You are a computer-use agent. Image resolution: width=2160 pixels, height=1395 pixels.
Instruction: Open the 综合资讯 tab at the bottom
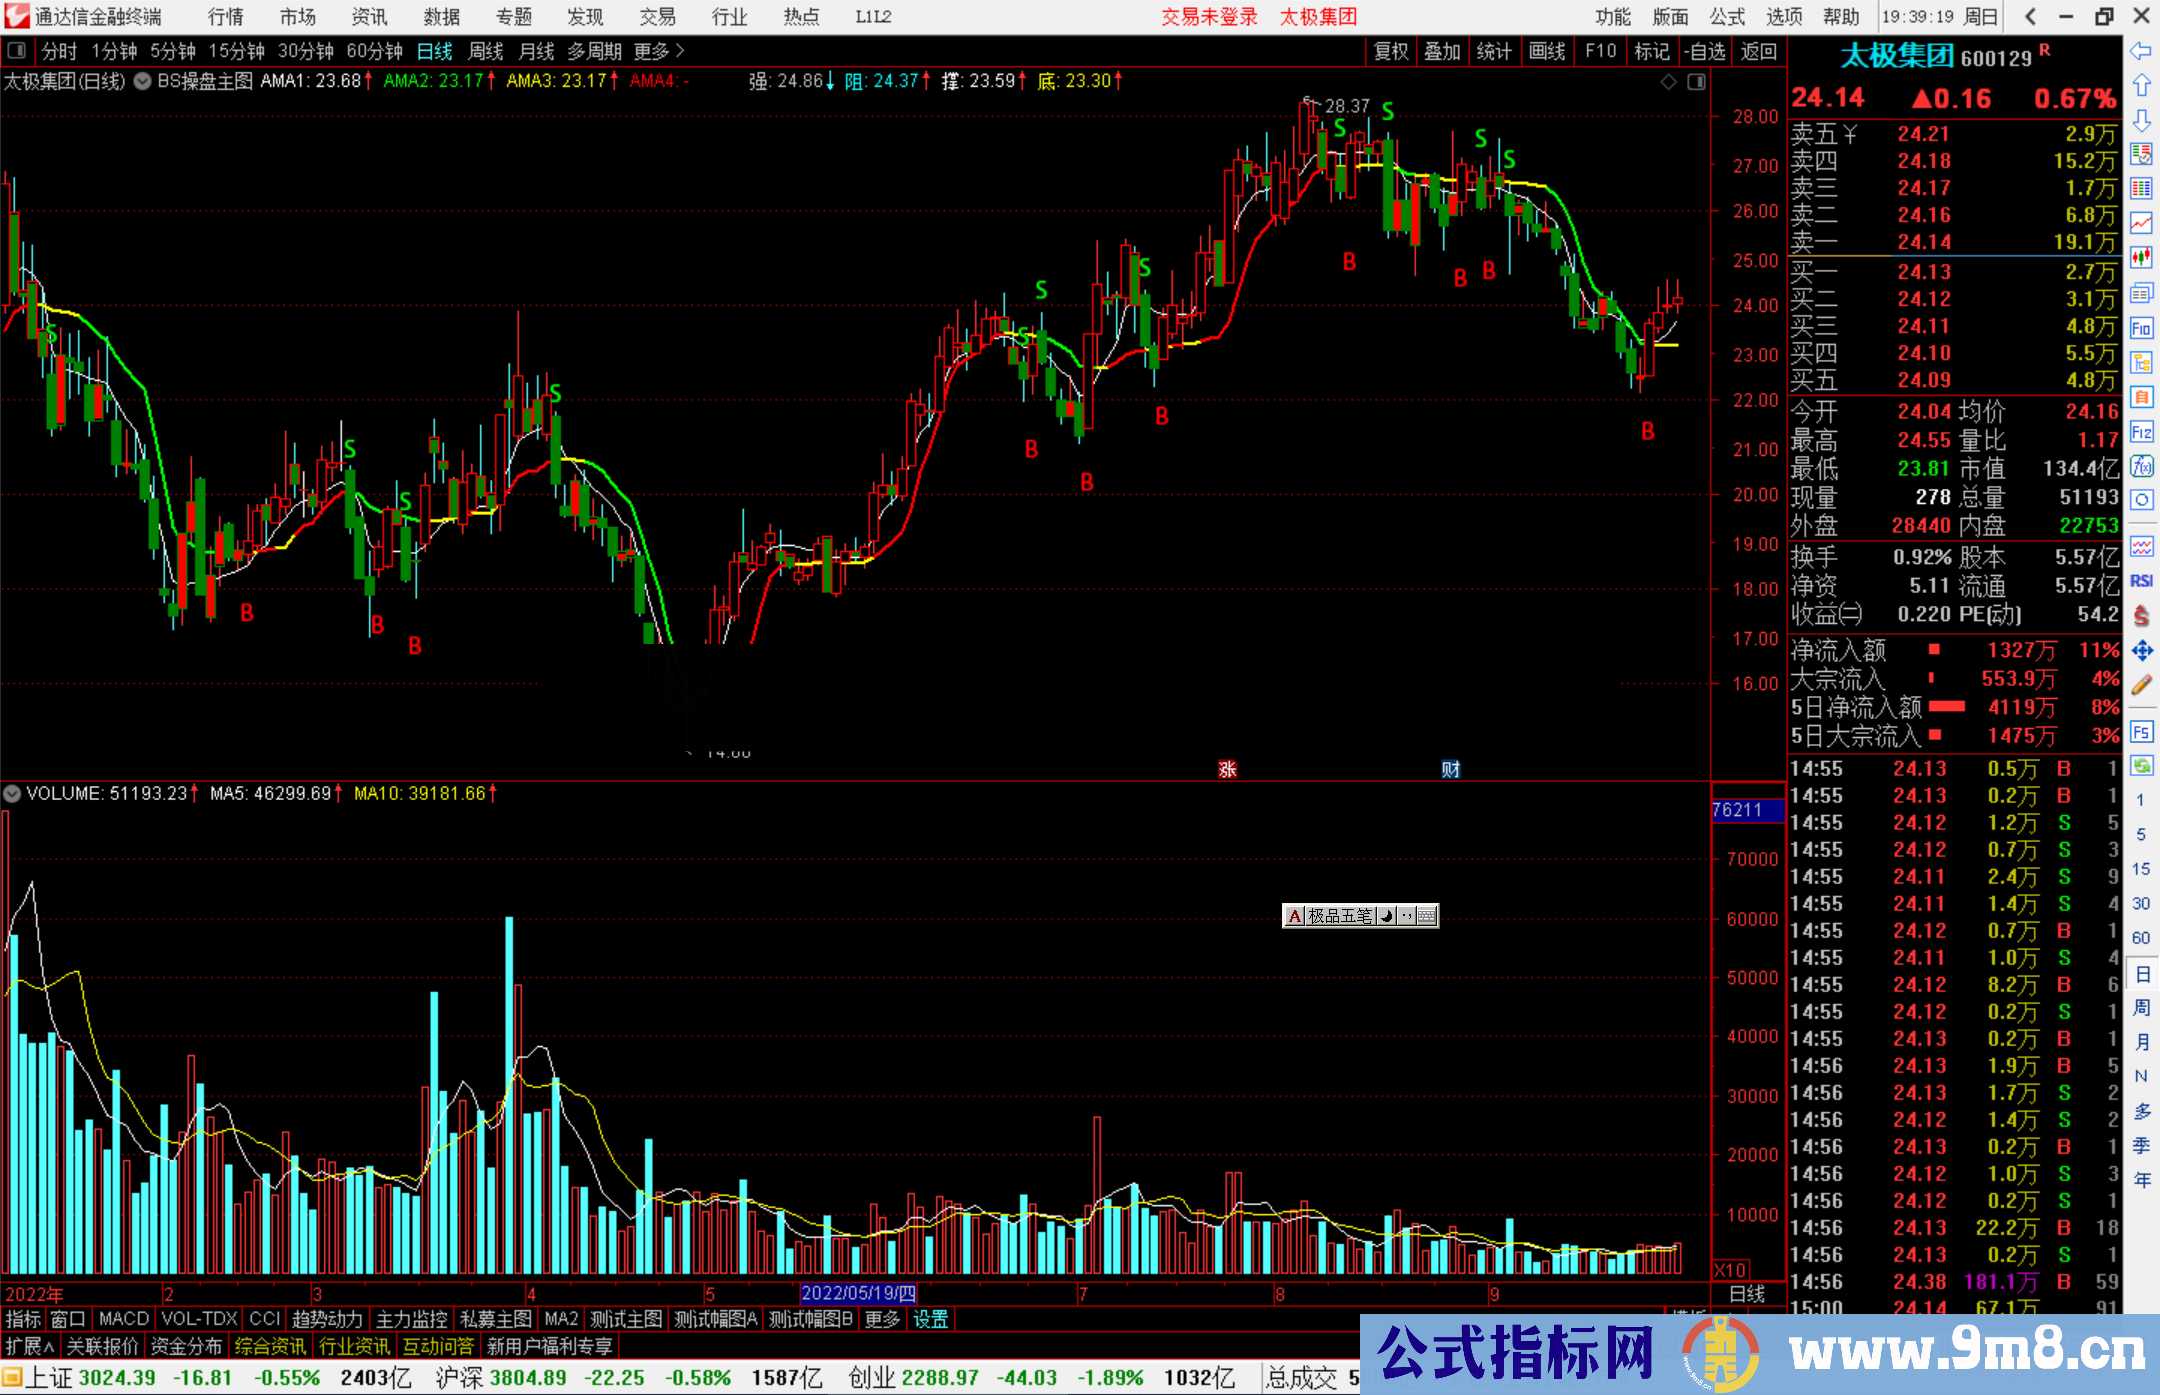tap(270, 1346)
